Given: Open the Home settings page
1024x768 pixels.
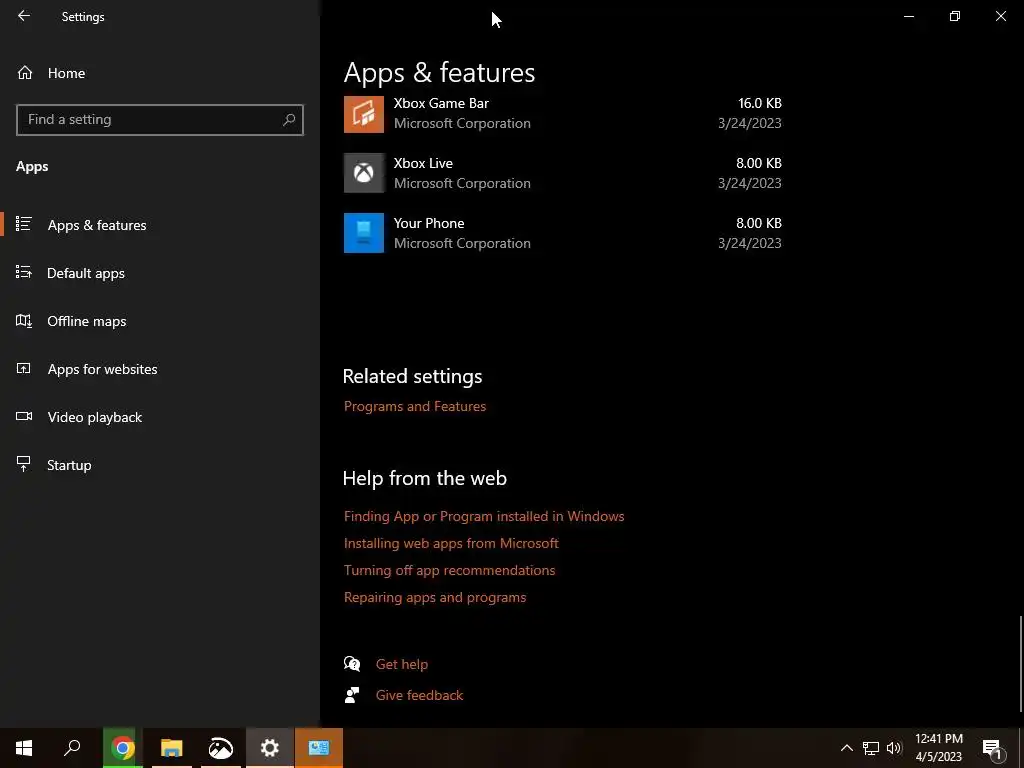Looking at the screenshot, I should pos(66,73).
